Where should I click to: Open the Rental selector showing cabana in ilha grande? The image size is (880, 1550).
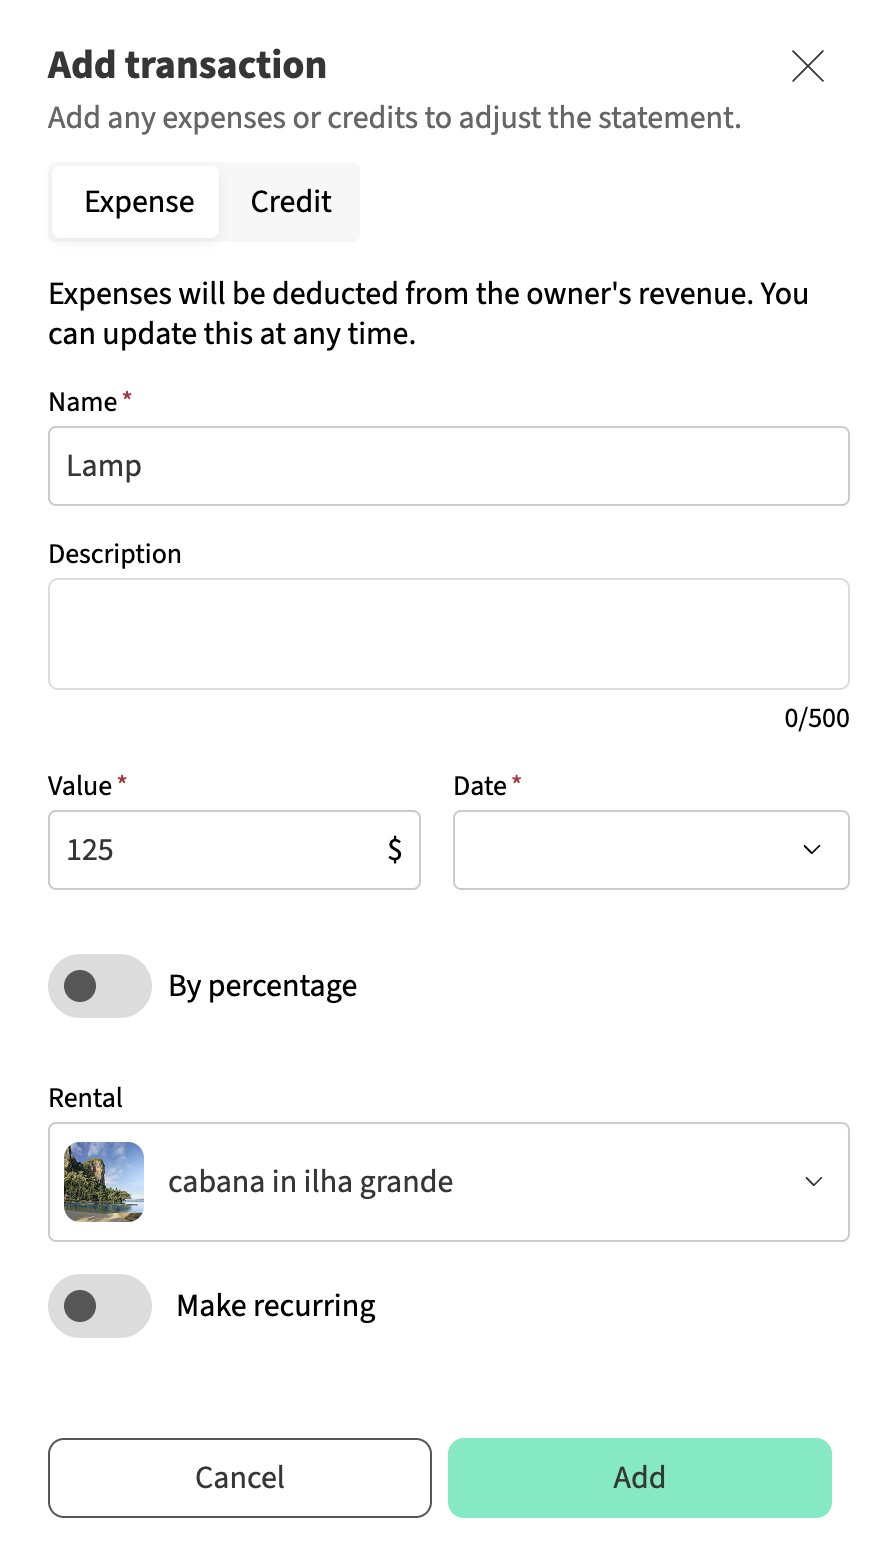450,1182
